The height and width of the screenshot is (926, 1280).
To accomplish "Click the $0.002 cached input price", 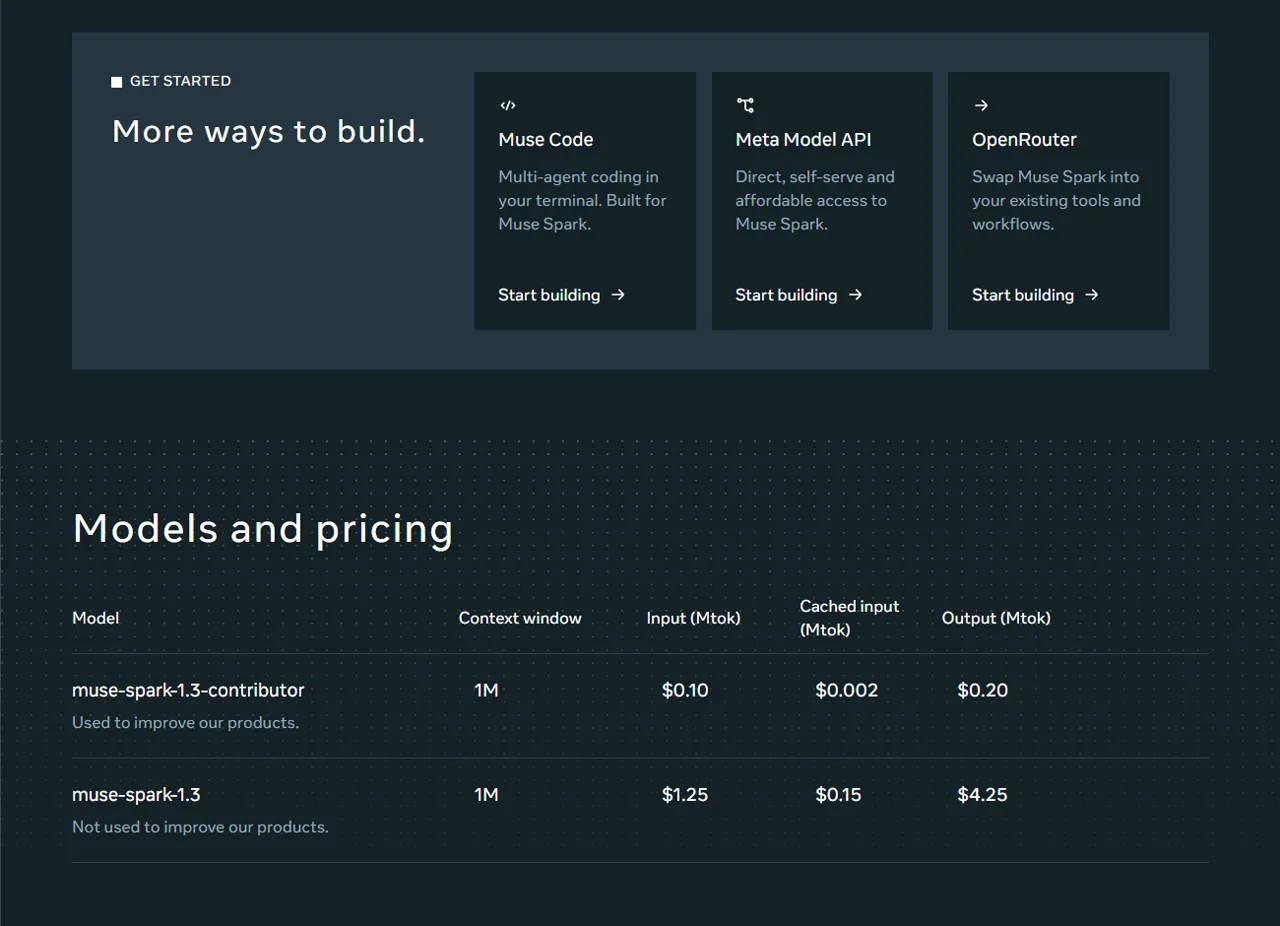I will pyautogui.click(x=847, y=690).
